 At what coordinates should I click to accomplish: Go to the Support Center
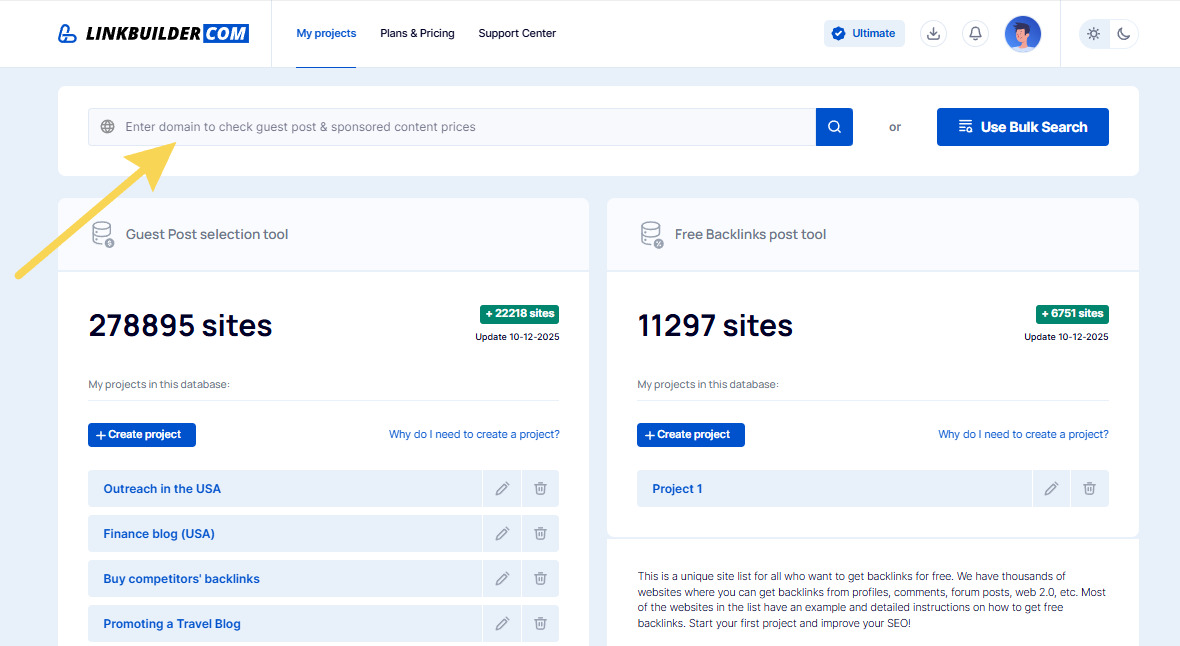517,33
